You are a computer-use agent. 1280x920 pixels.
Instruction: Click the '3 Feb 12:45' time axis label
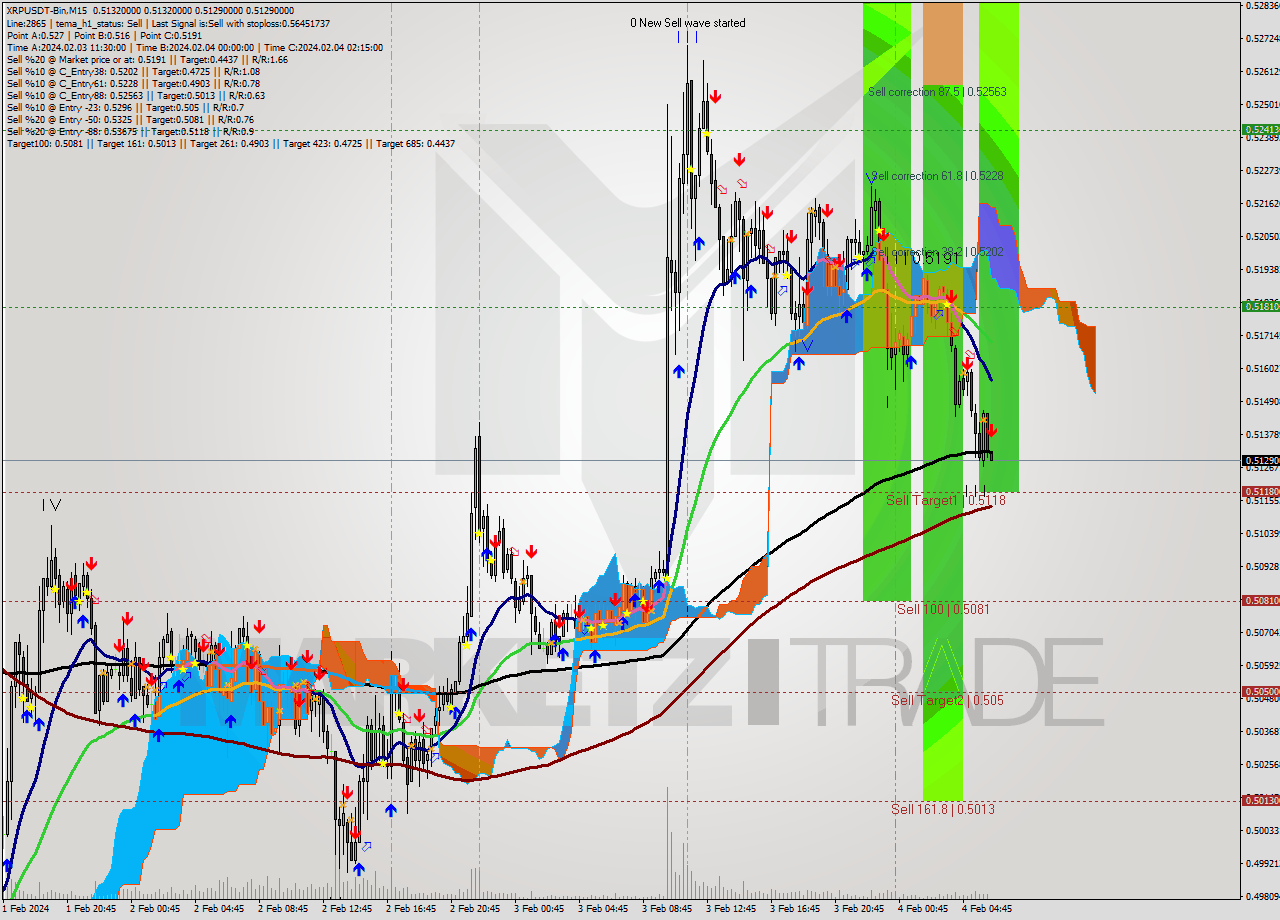[730, 909]
